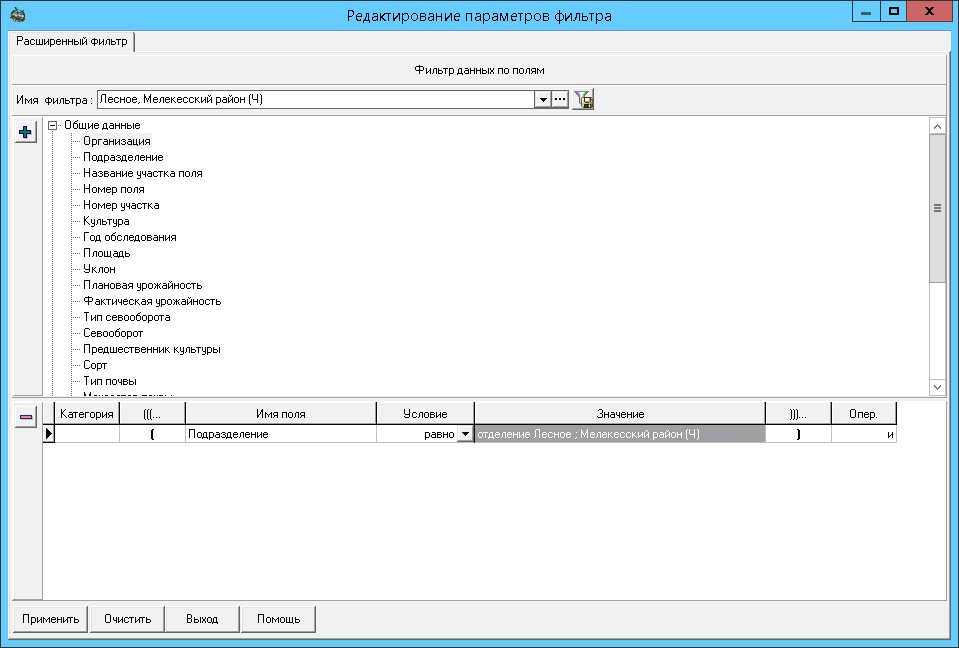This screenshot has height=648, width=959.
Task: Select 'Организация' in the field tree
Action: coord(117,141)
